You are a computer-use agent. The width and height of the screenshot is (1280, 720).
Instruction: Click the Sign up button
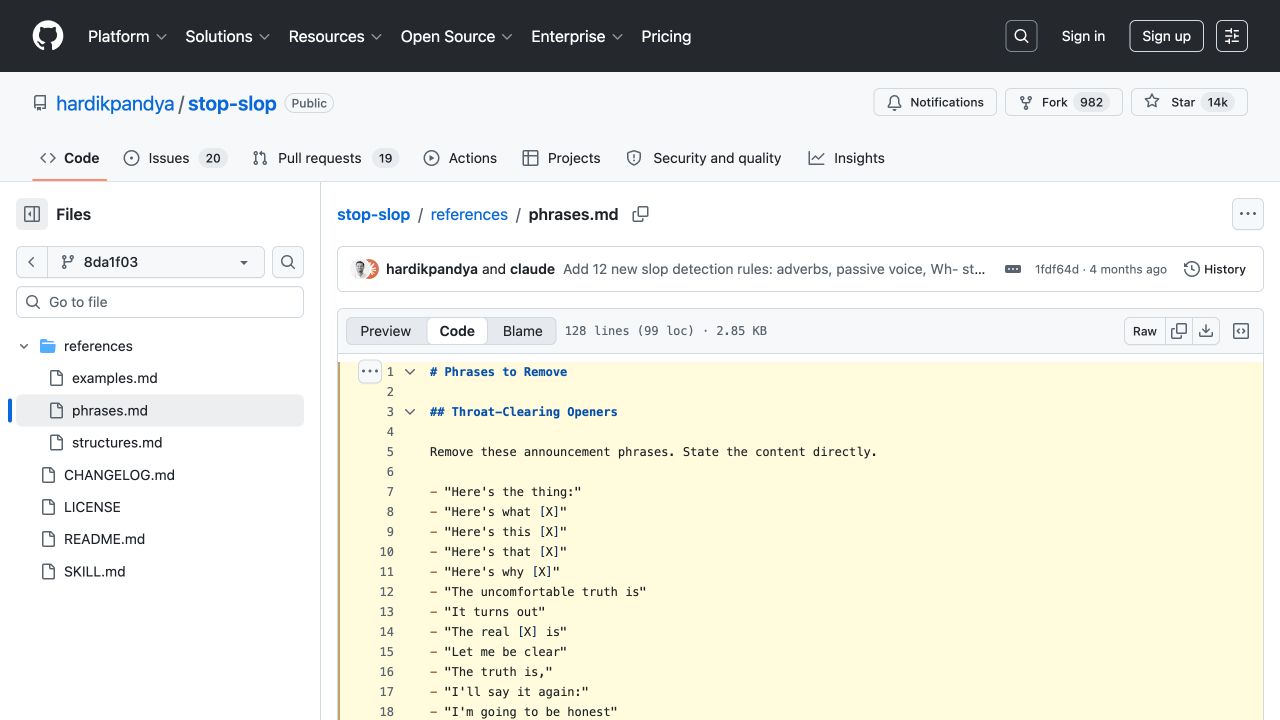coord(1166,36)
